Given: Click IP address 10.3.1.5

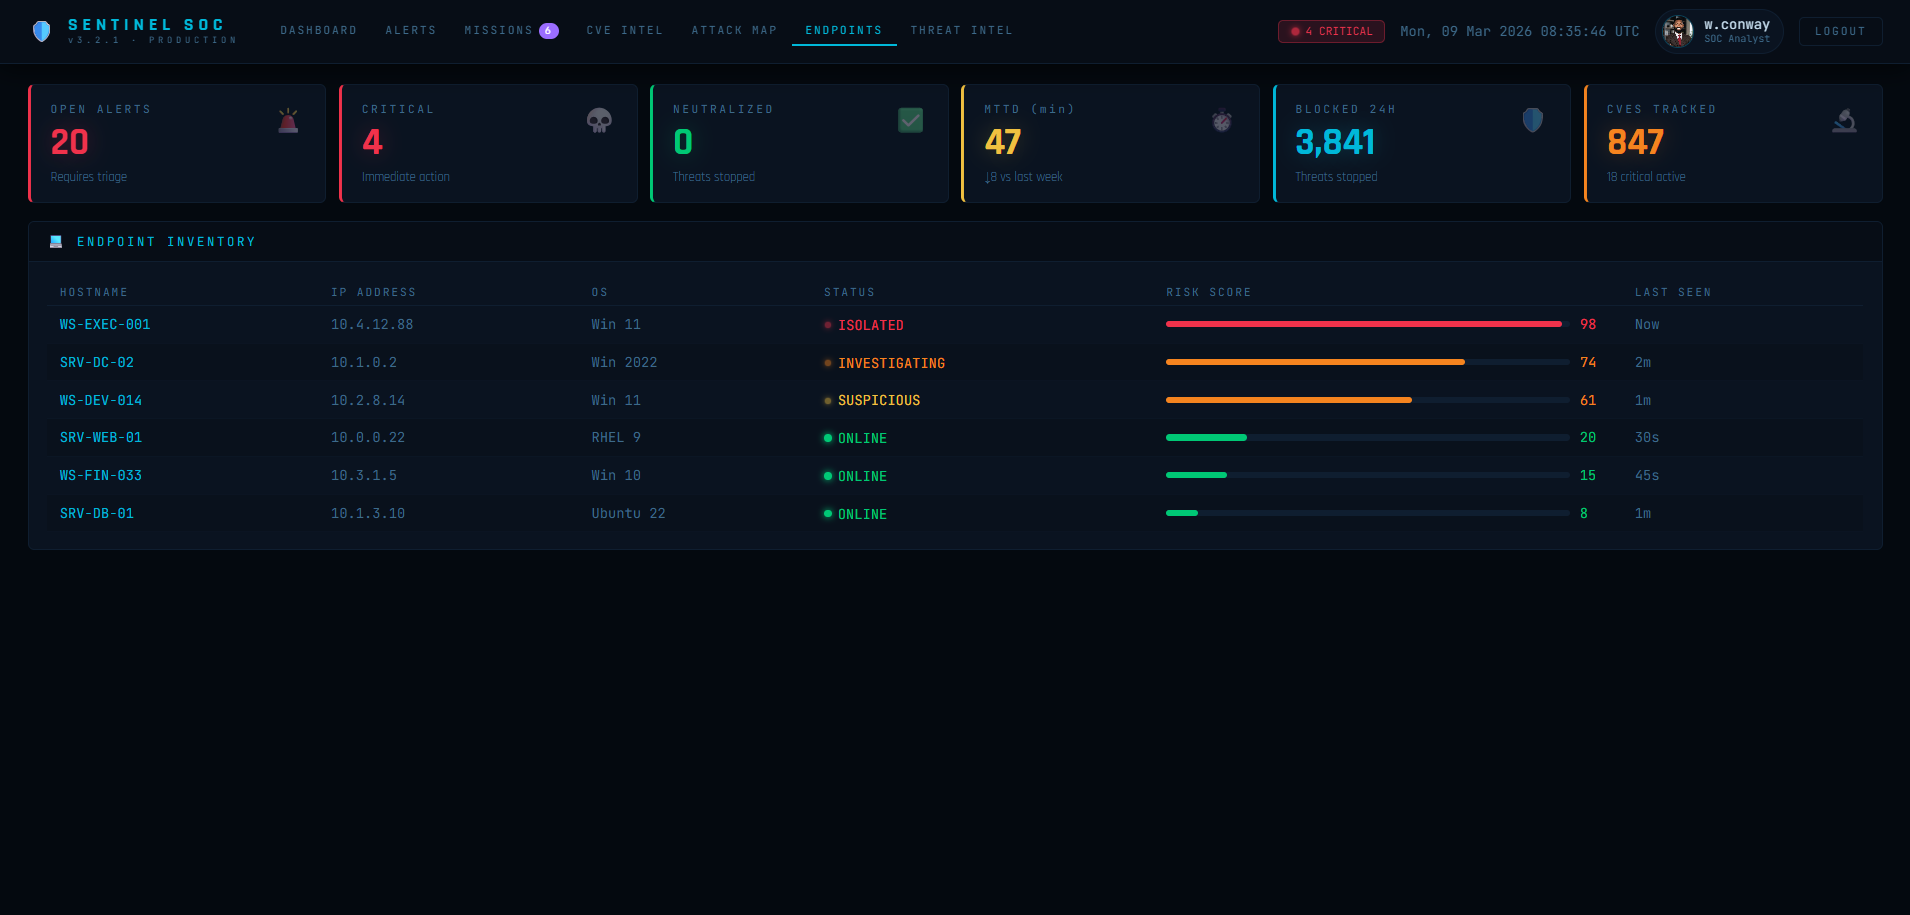Looking at the screenshot, I should [364, 476].
